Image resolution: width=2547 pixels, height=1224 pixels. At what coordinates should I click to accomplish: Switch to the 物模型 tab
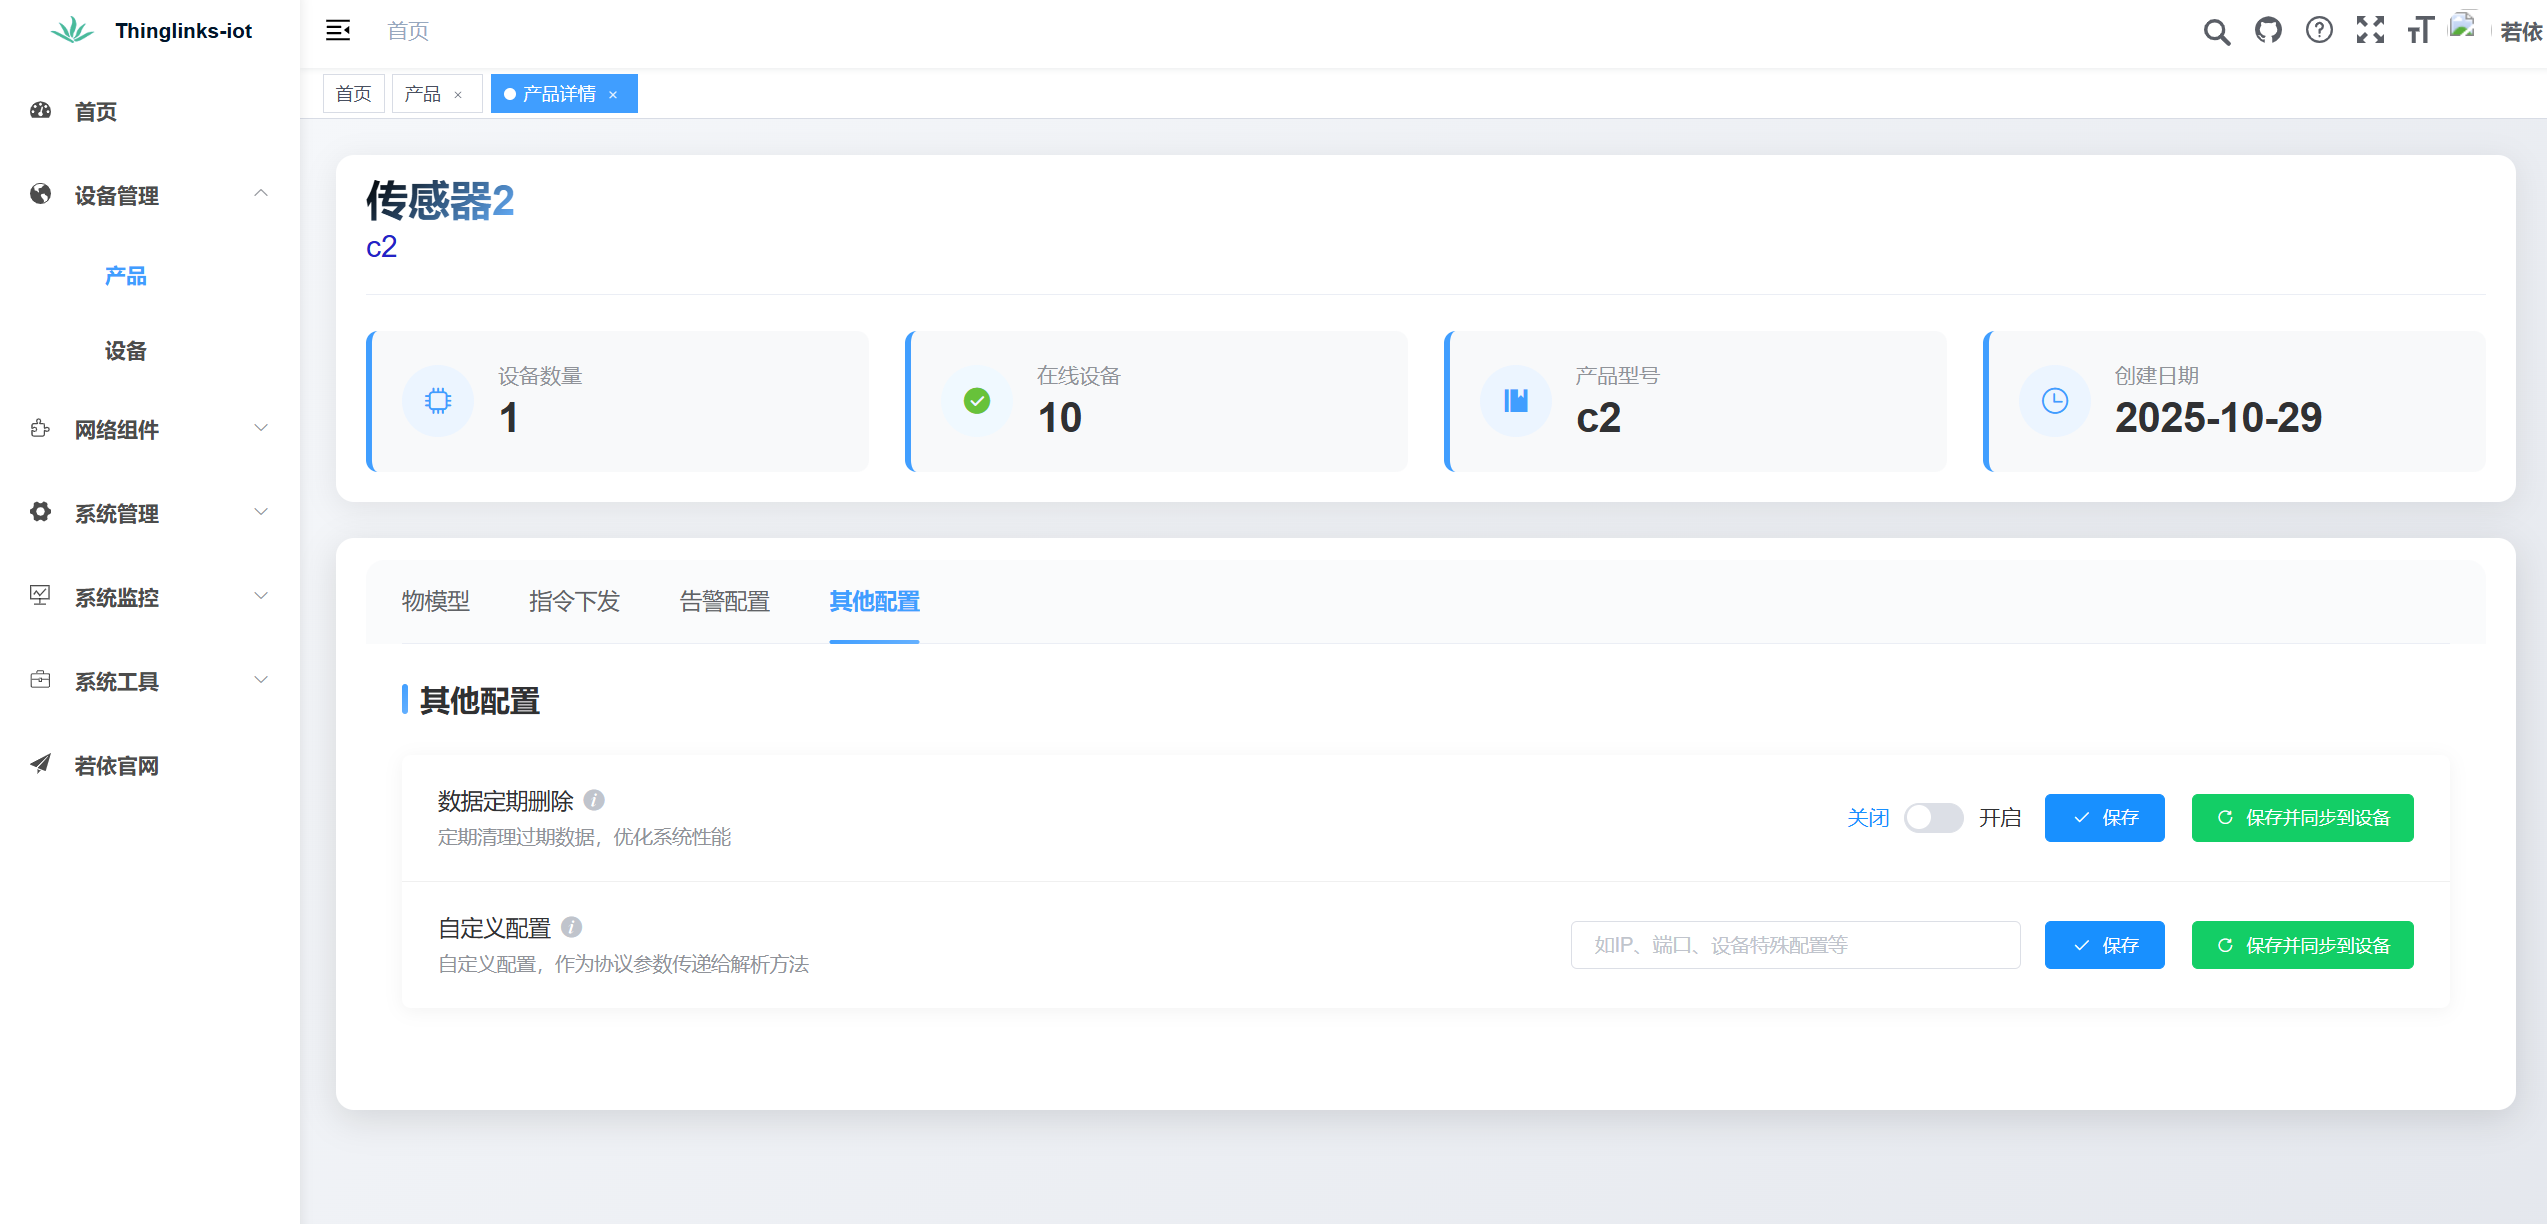point(435,601)
